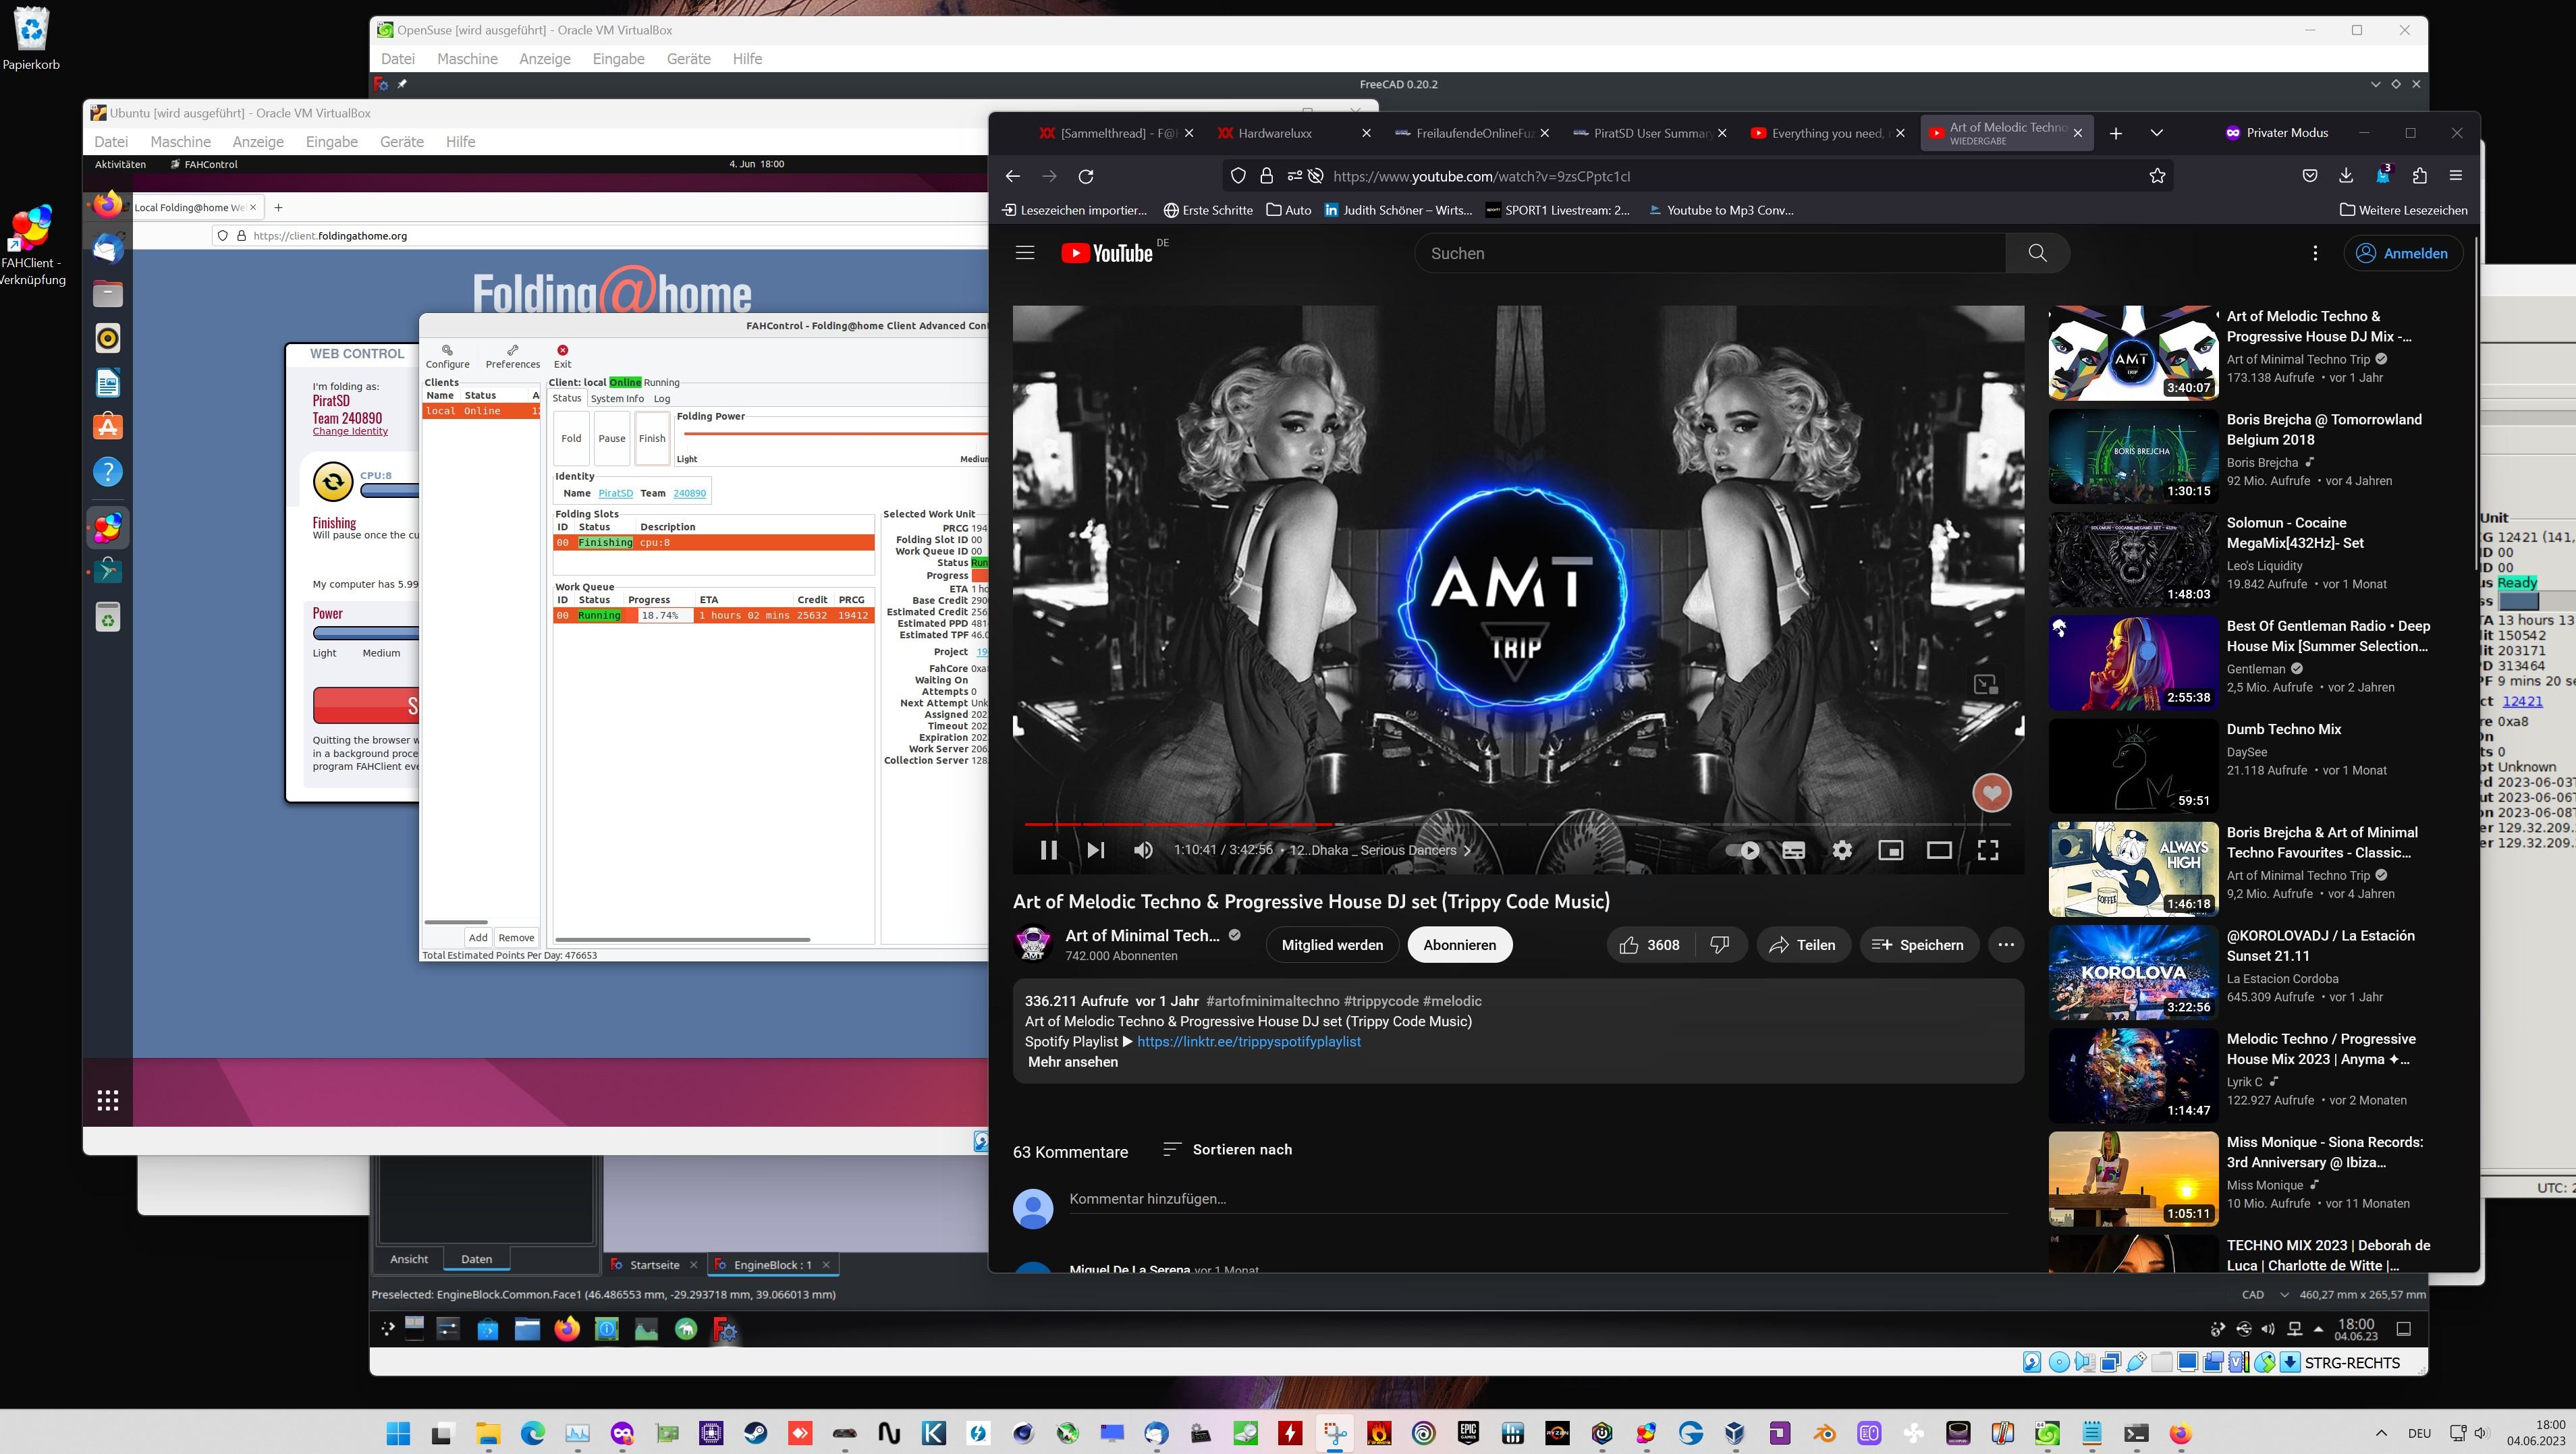Pause the YouTube video
Screen dimensions: 2576x1454
coord(1048,850)
